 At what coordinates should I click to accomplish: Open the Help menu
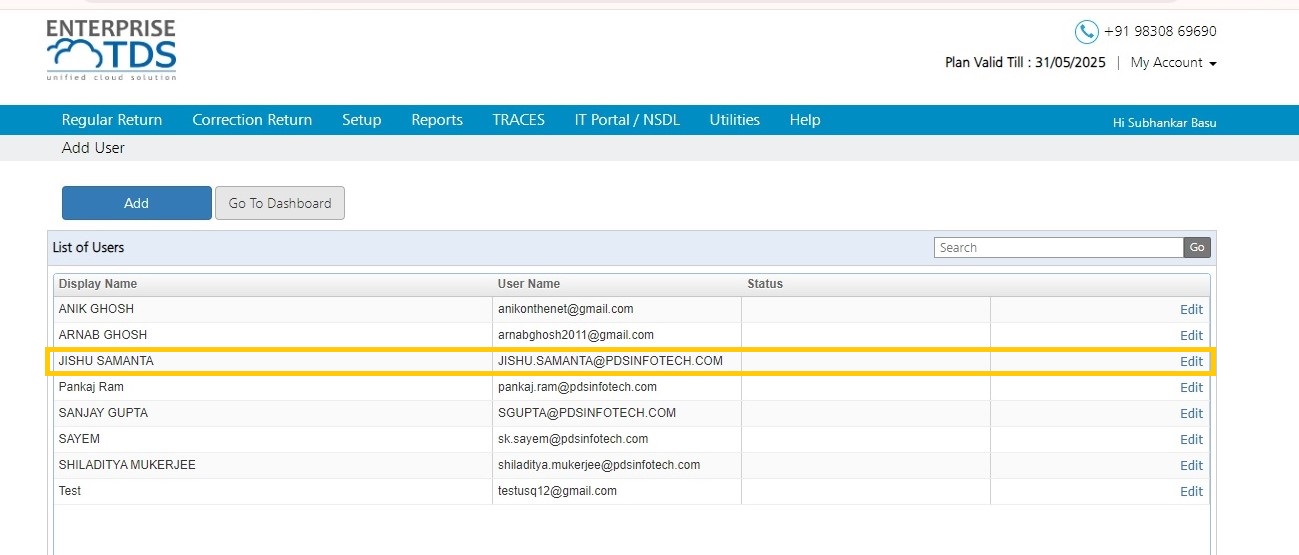(805, 120)
